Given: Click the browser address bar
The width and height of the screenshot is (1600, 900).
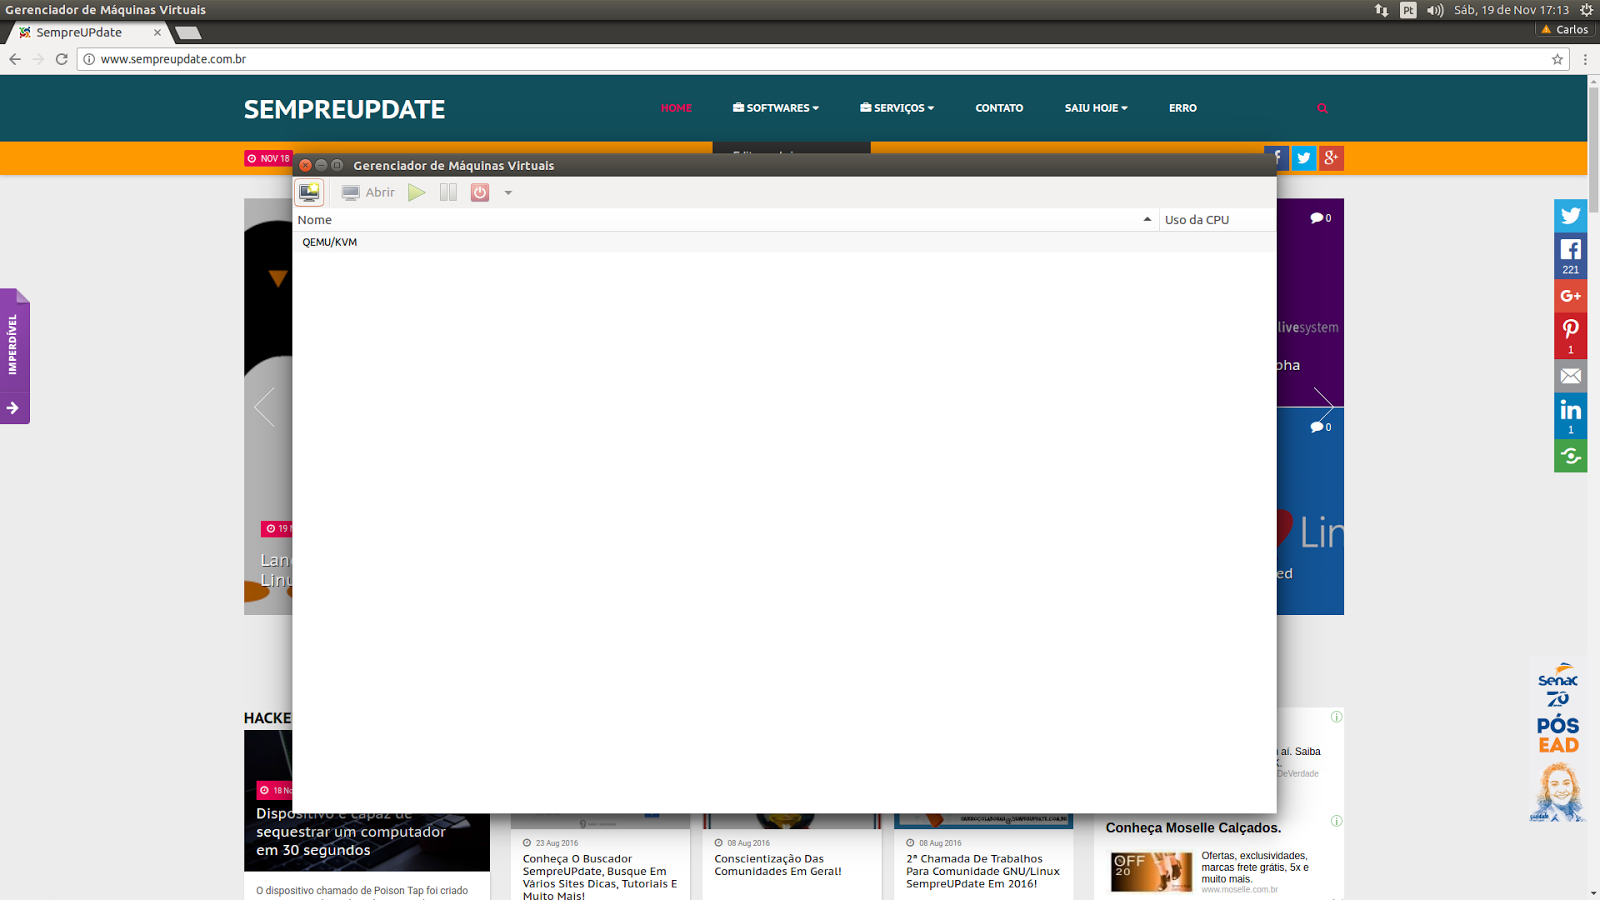Looking at the screenshot, I should pyautogui.click(x=820, y=59).
